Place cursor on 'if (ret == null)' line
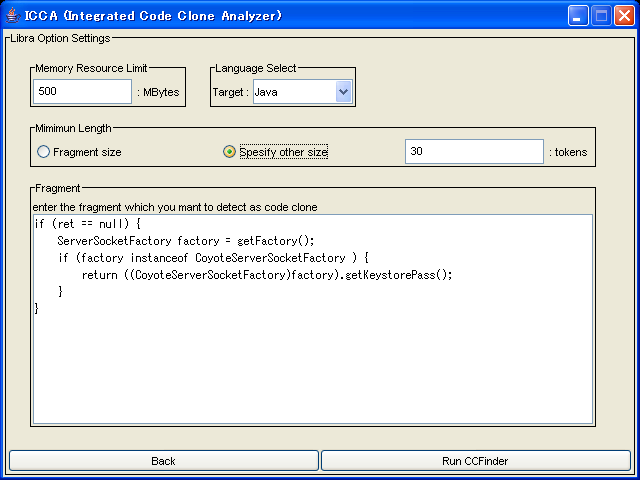640x480 pixels. pos(88,224)
